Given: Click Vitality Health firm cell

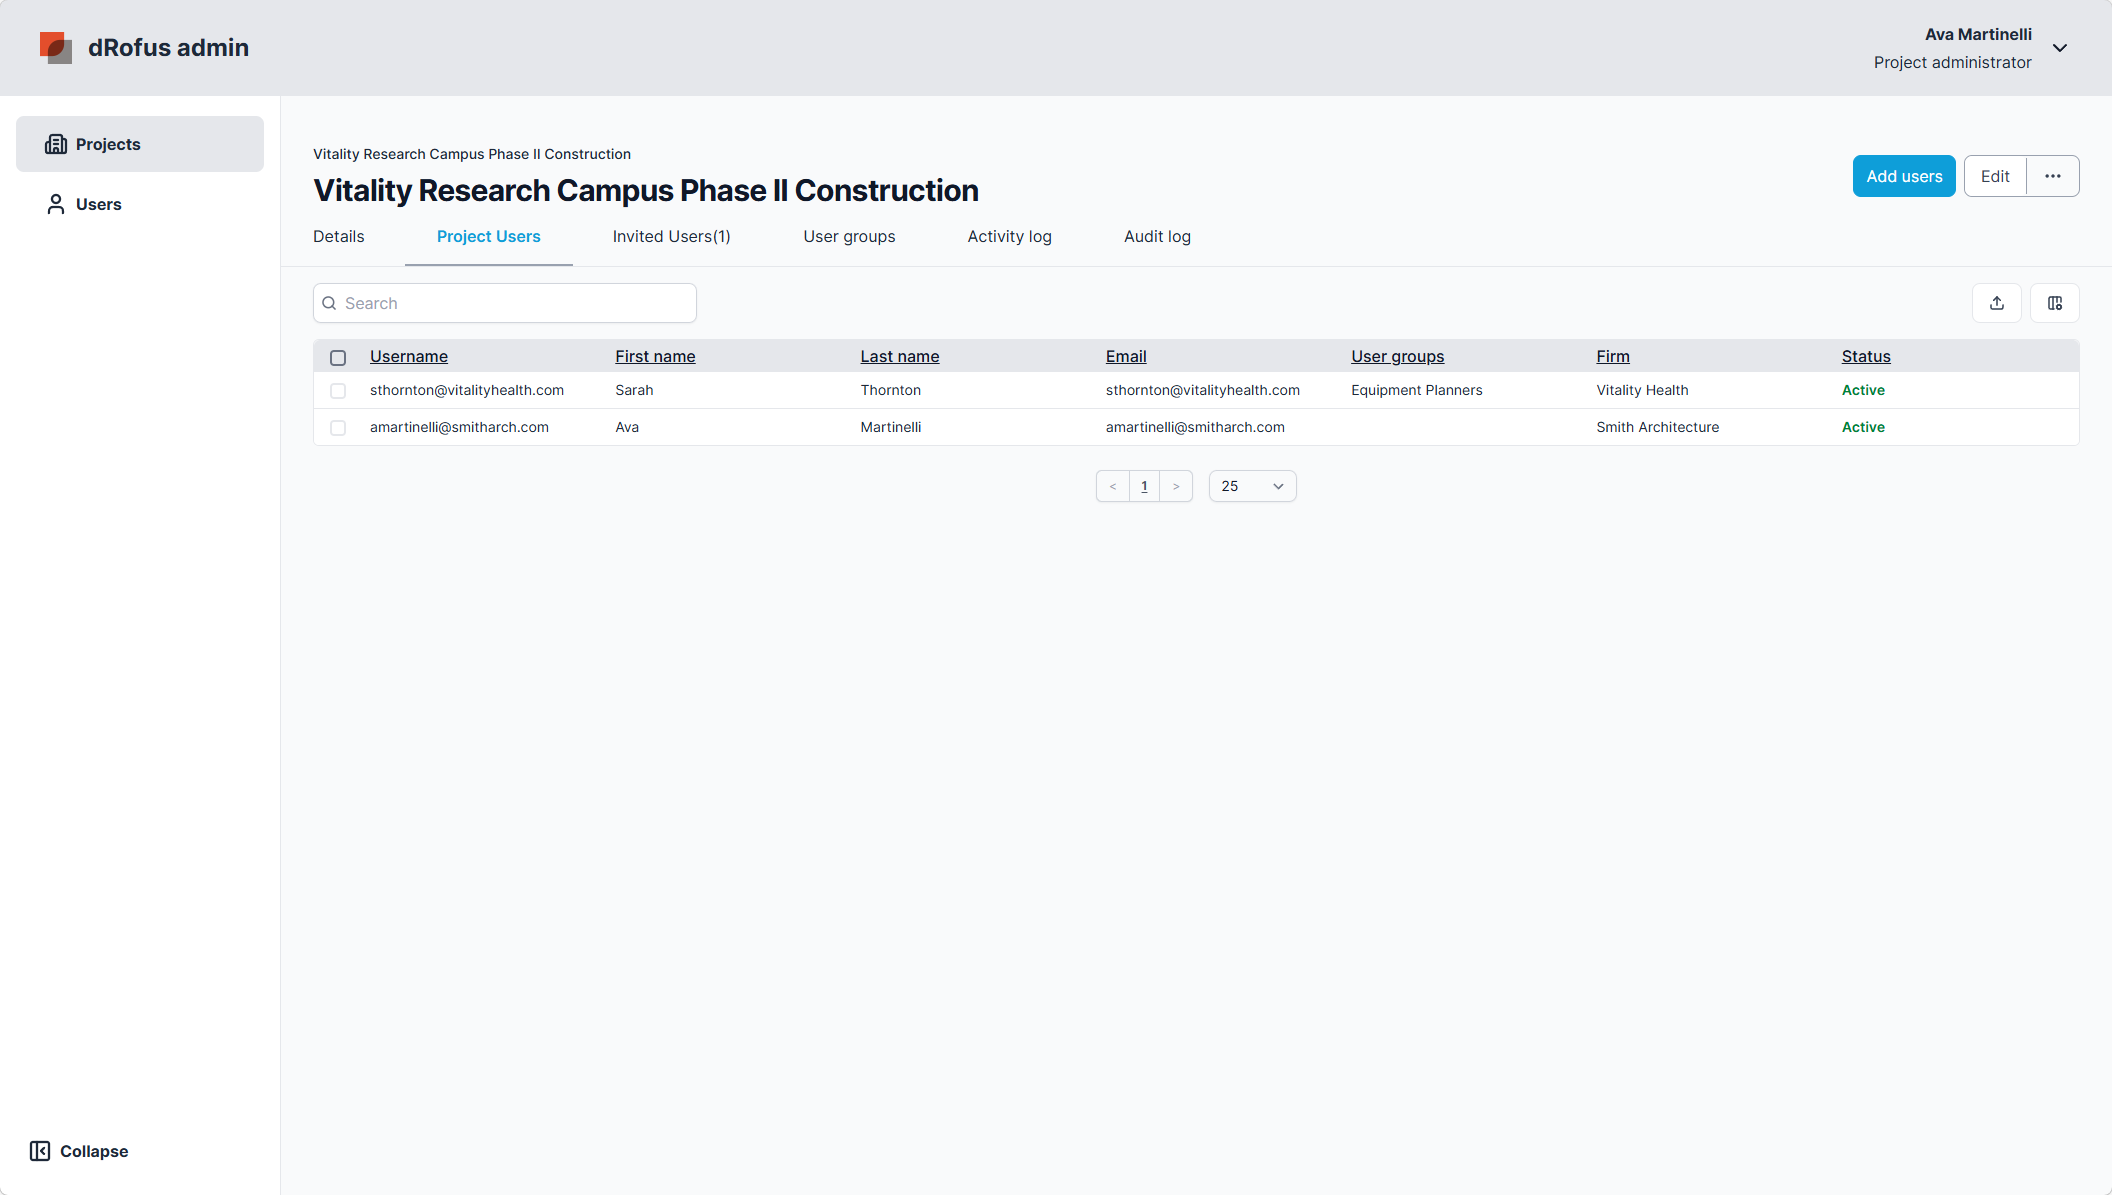Looking at the screenshot, I should (1642, 390).
